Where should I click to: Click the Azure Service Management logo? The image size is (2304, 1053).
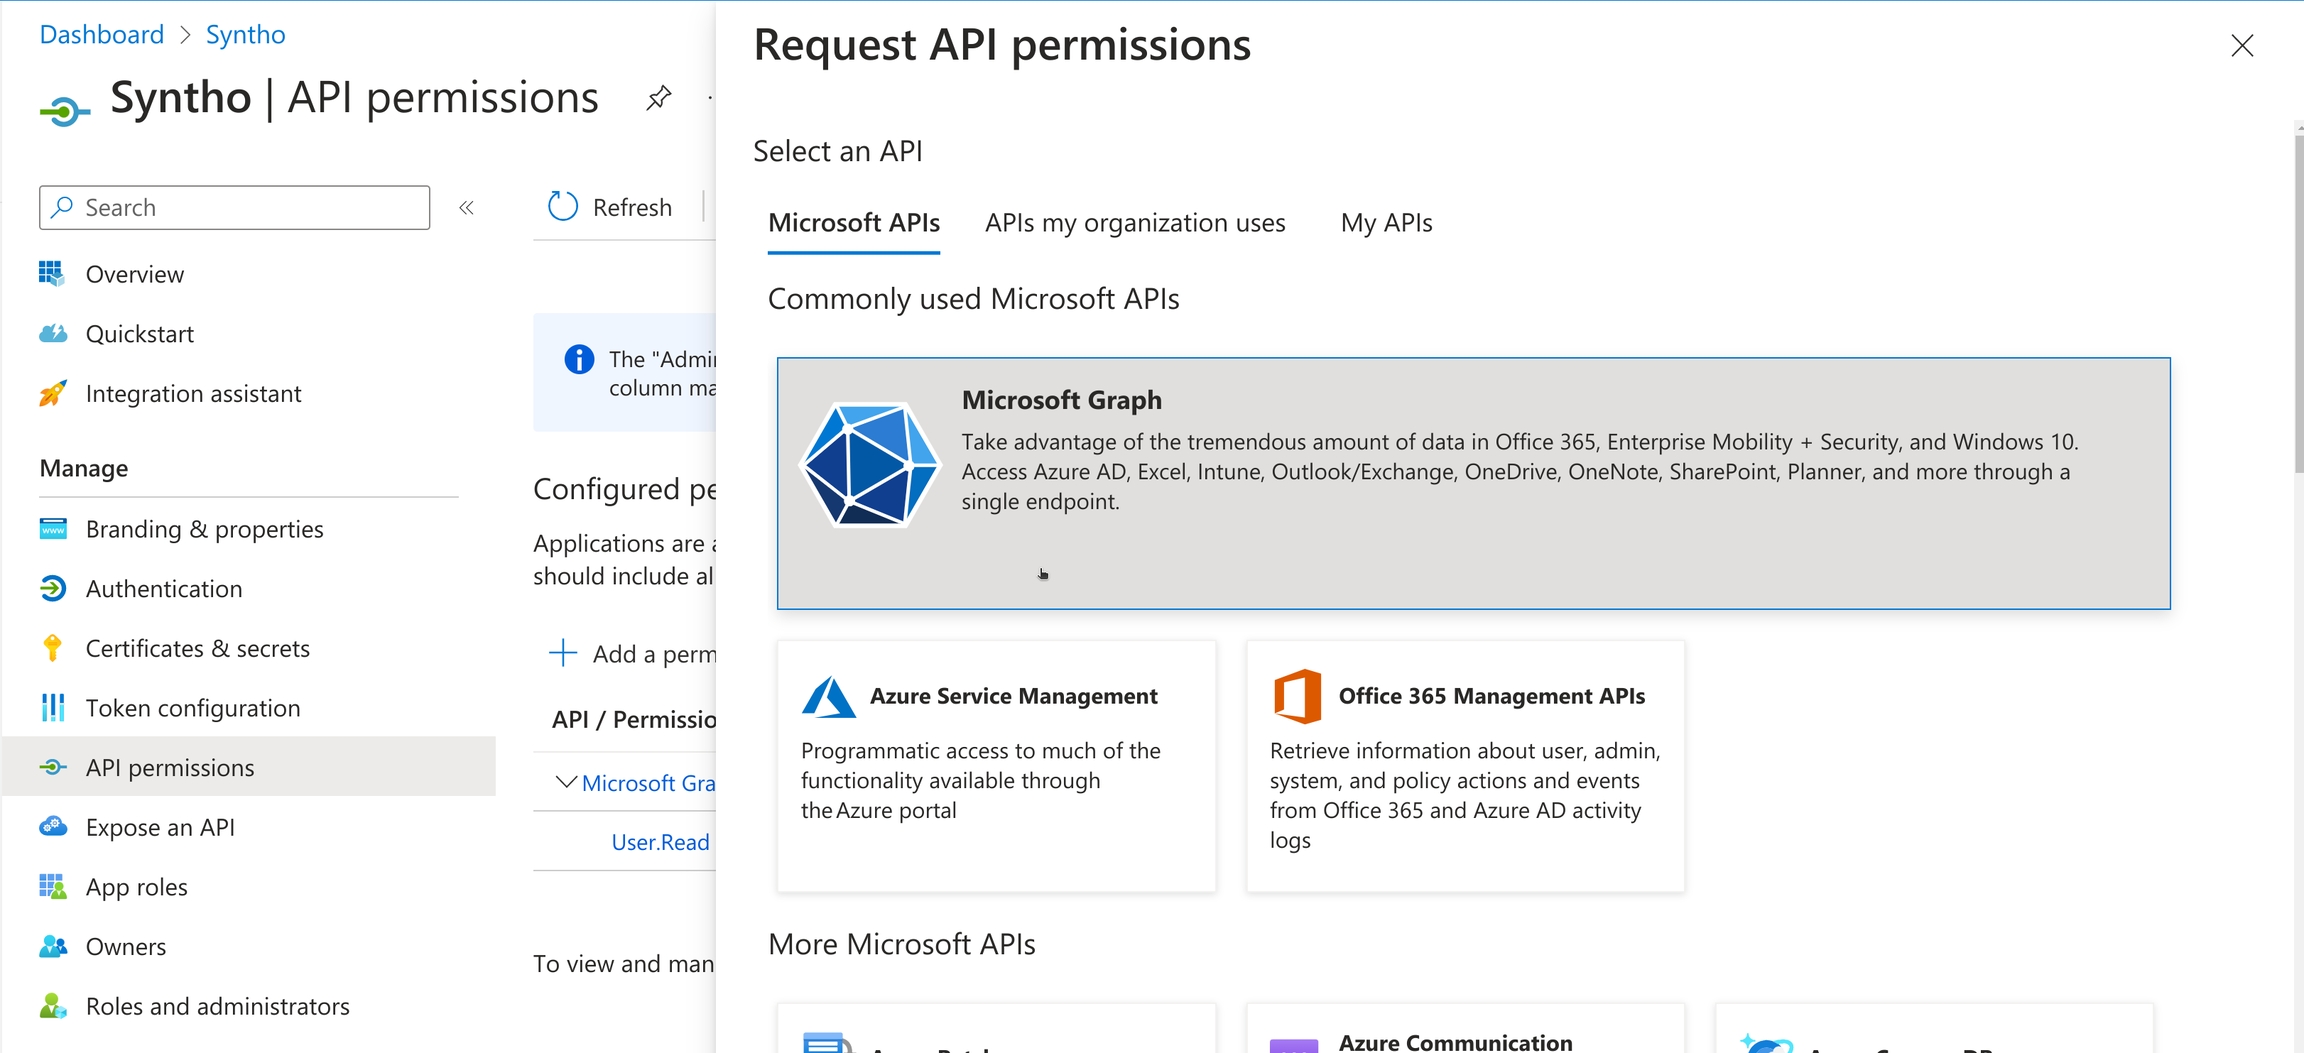(828, 697)
